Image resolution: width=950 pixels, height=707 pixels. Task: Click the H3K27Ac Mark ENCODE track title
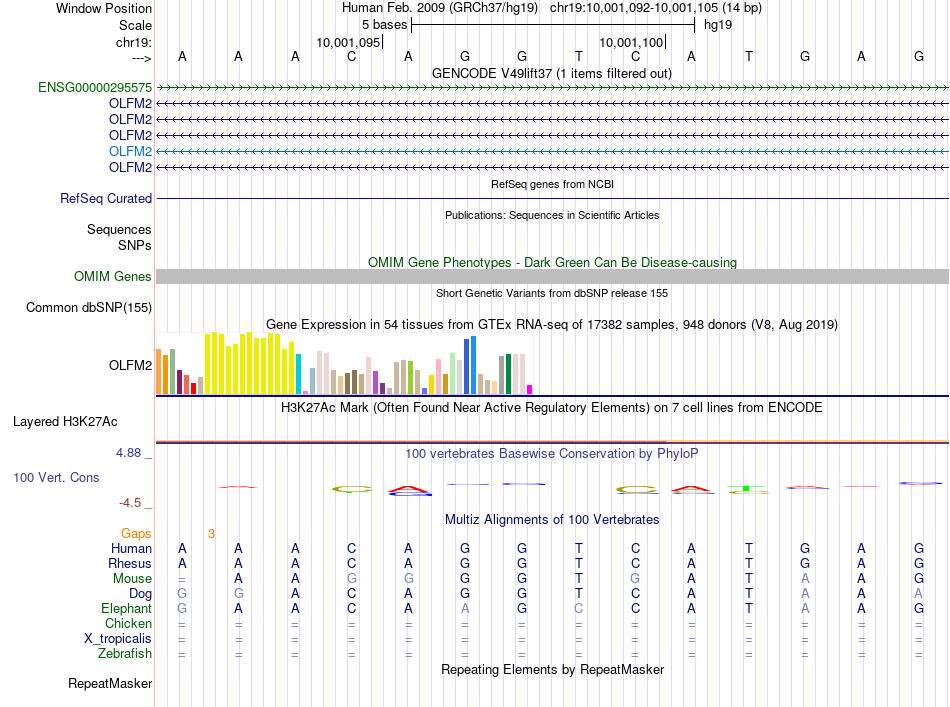[551, 408]
